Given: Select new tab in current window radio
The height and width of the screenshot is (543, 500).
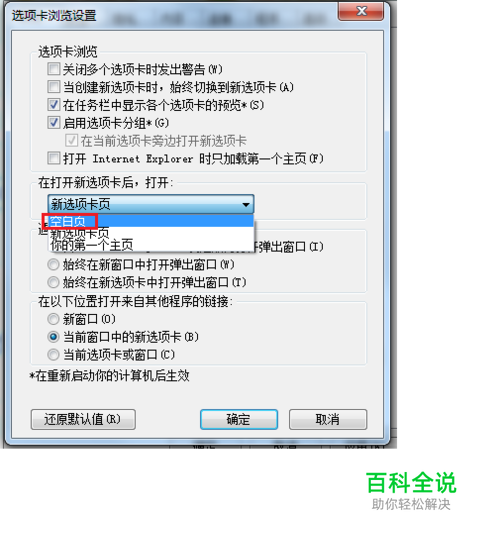Looking at the screenshot, I should (x=53, y=337).
